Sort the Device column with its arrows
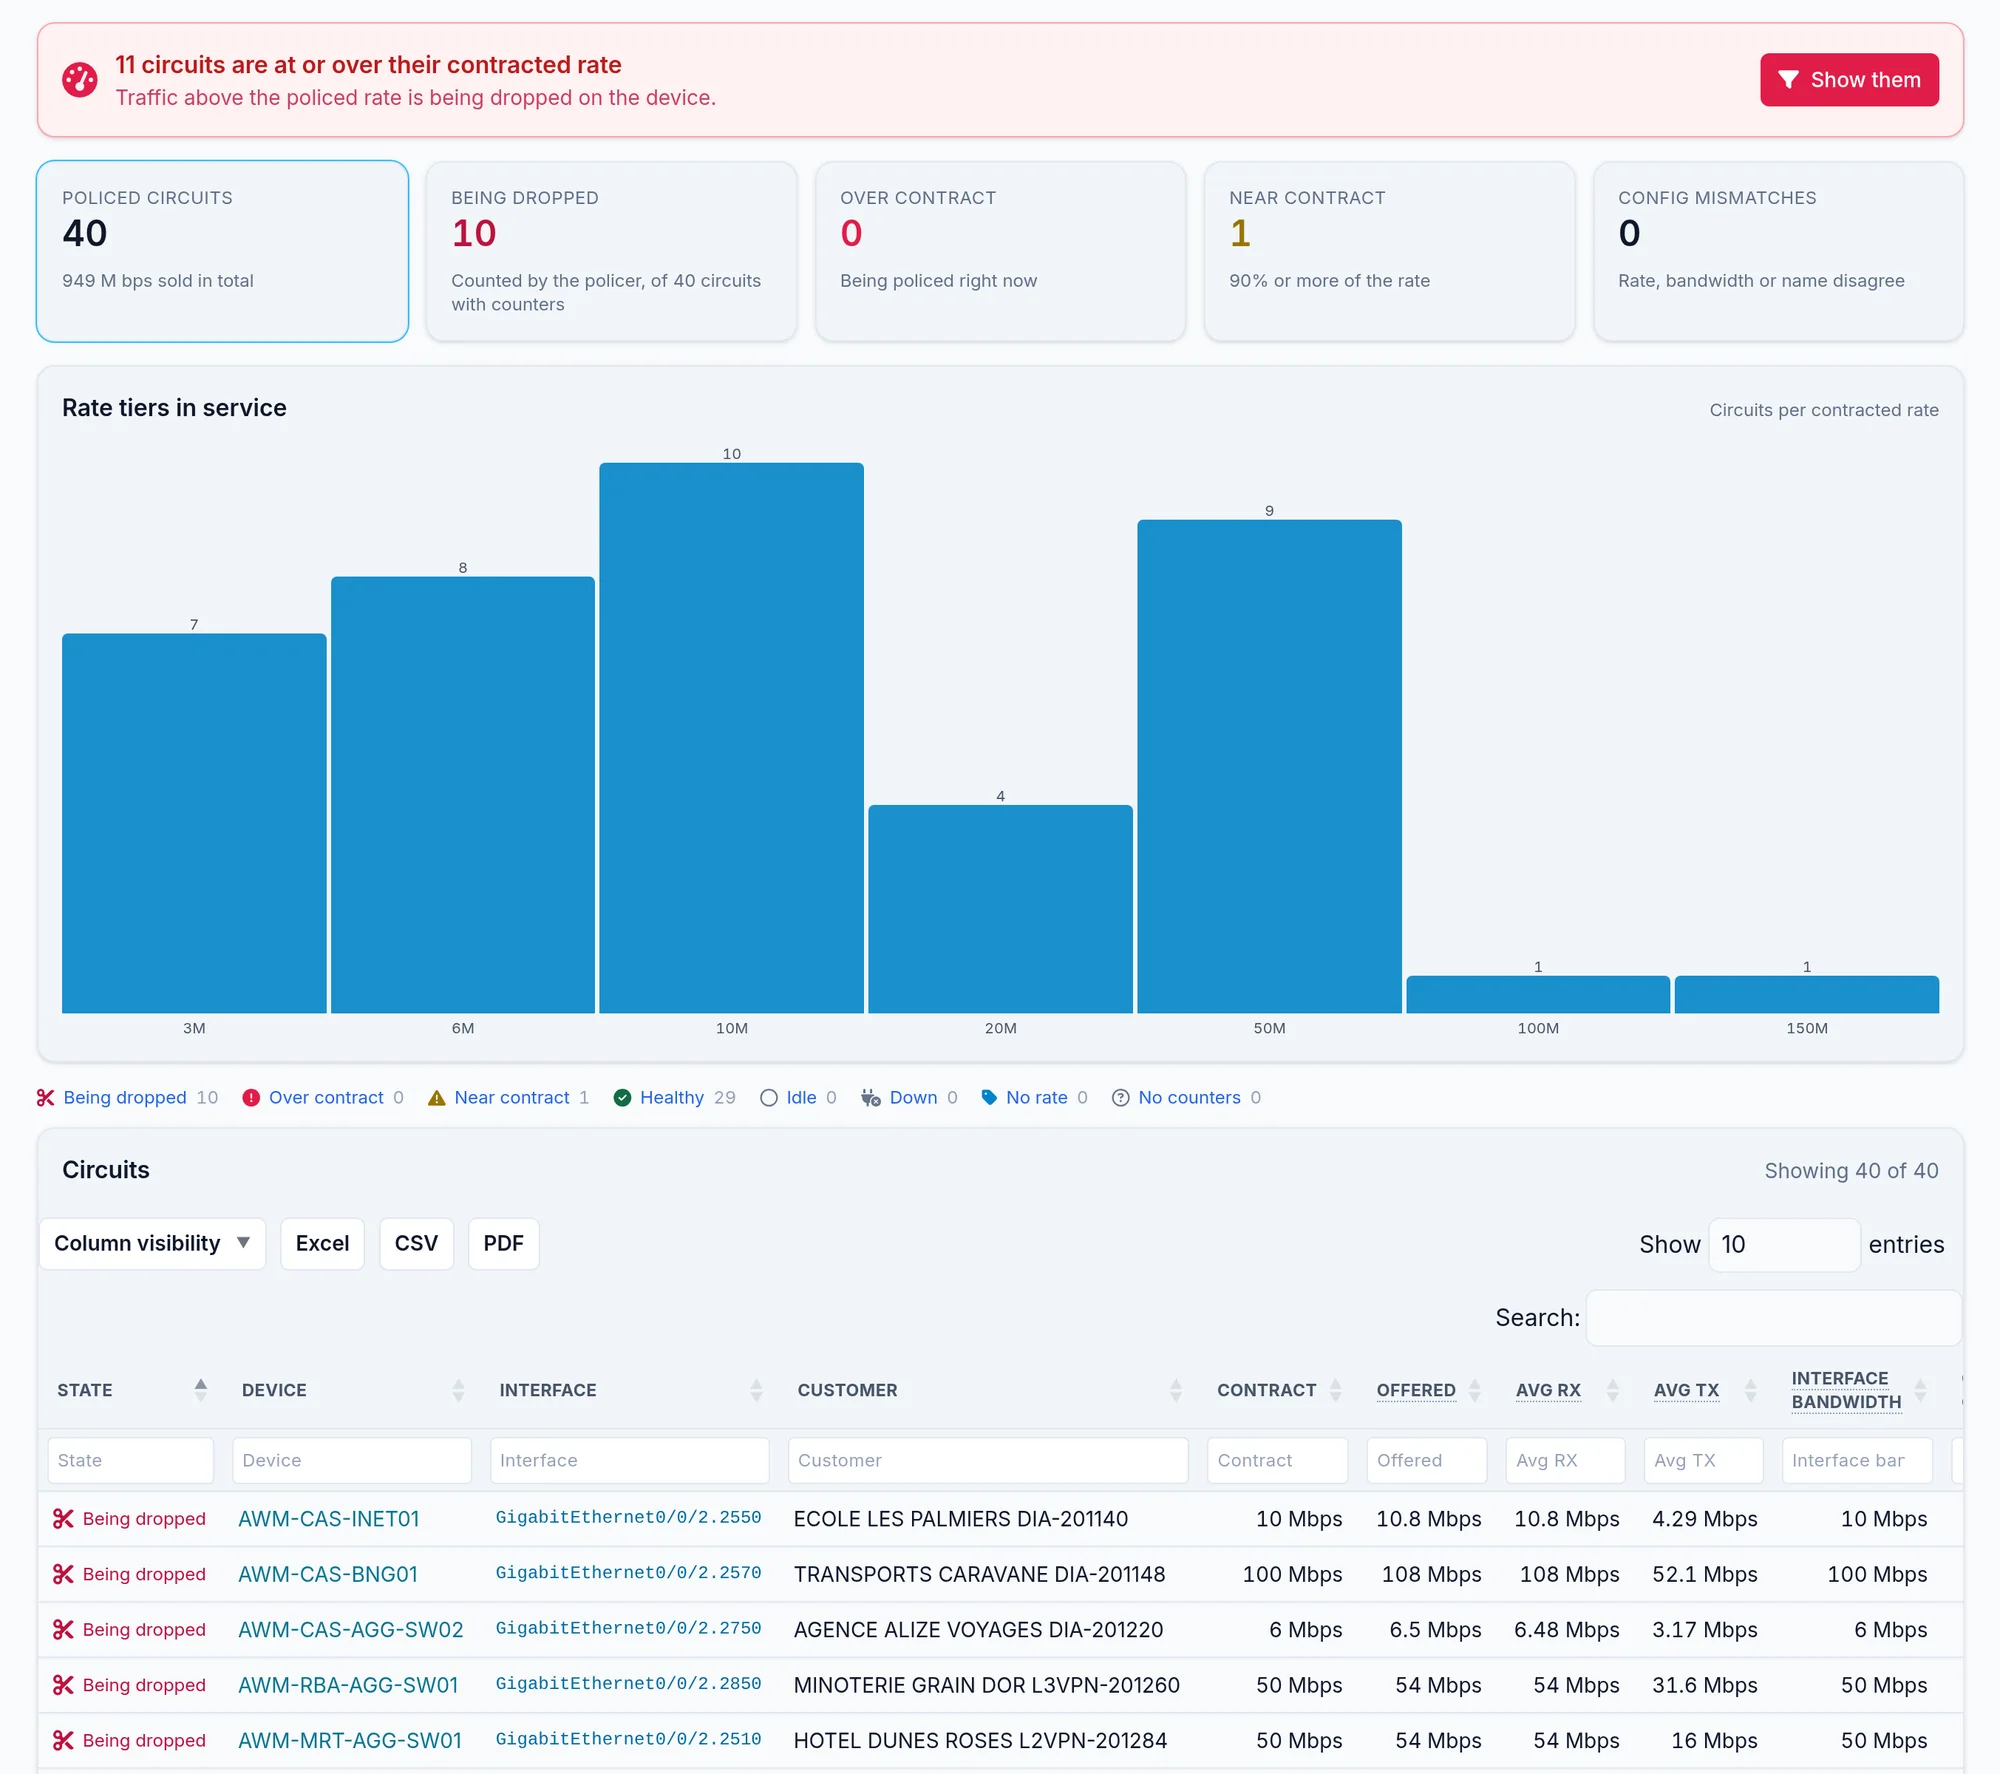This screenshot has width=2000, height=1774. pos(459,1390)
